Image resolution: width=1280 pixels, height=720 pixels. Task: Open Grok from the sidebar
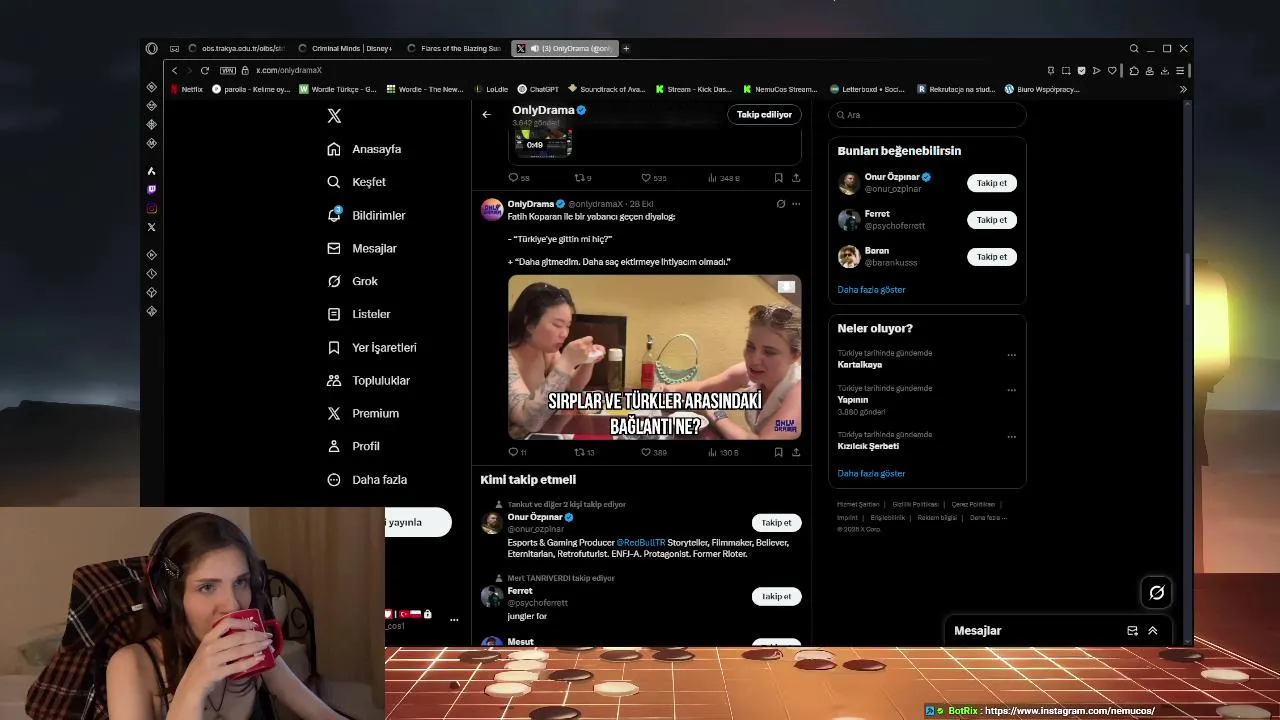352,281
